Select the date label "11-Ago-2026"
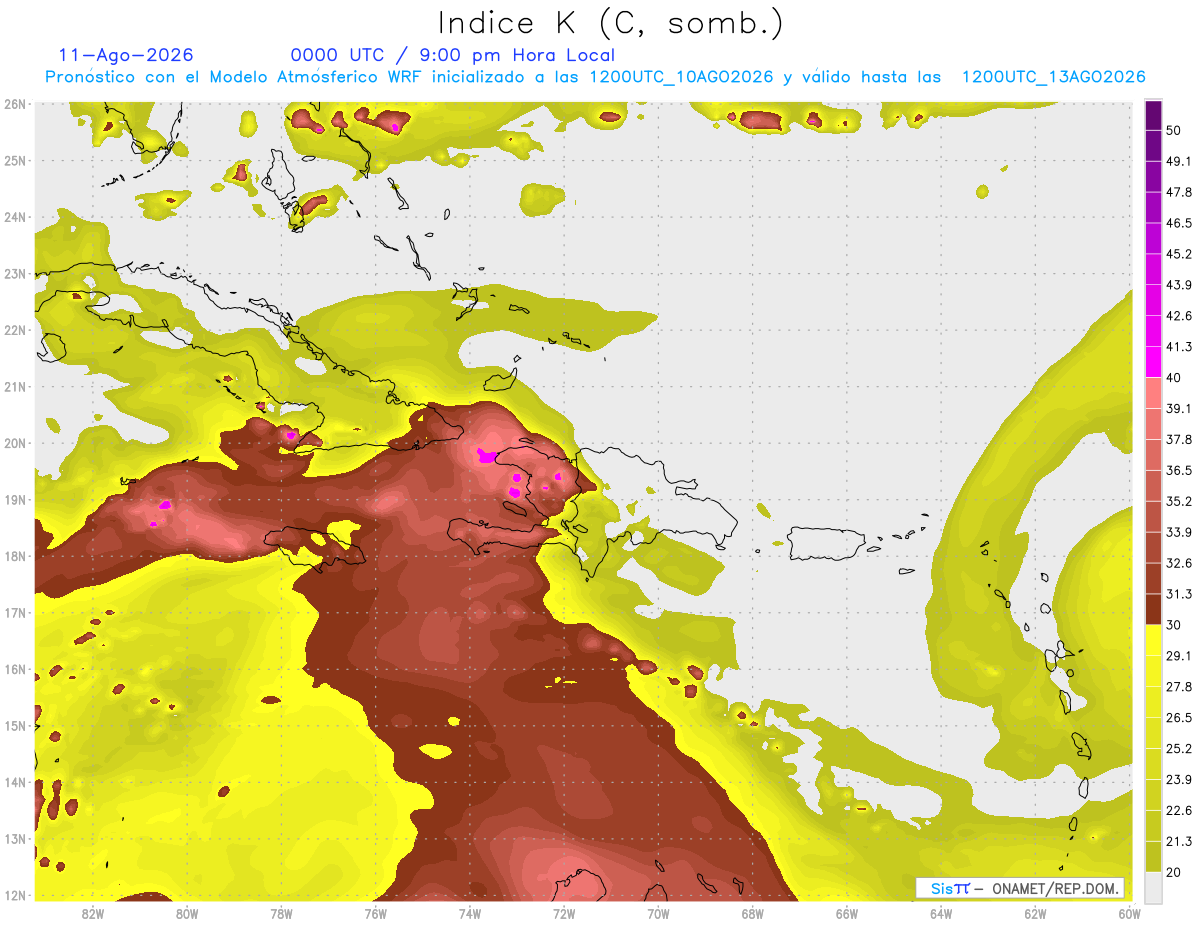Image resolution: width=1200 pixels, height=927 pixels. (126, 55)
